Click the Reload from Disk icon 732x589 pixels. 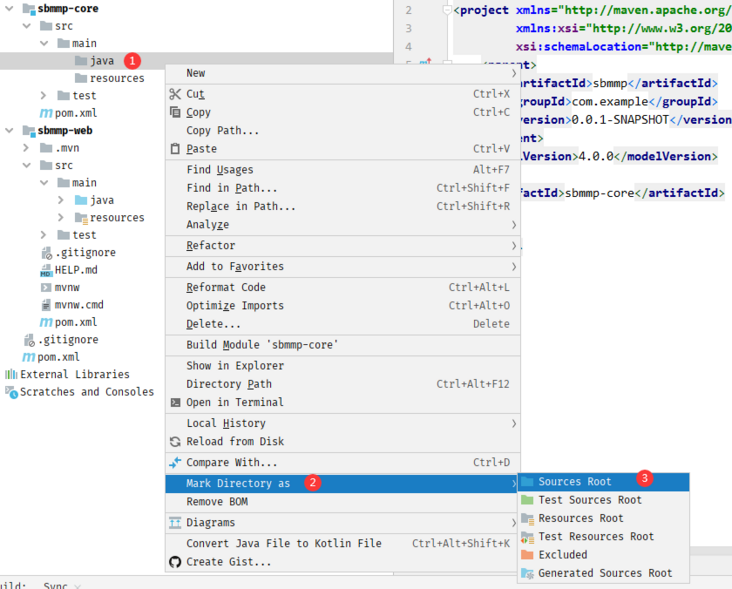(x=175, y=442)
